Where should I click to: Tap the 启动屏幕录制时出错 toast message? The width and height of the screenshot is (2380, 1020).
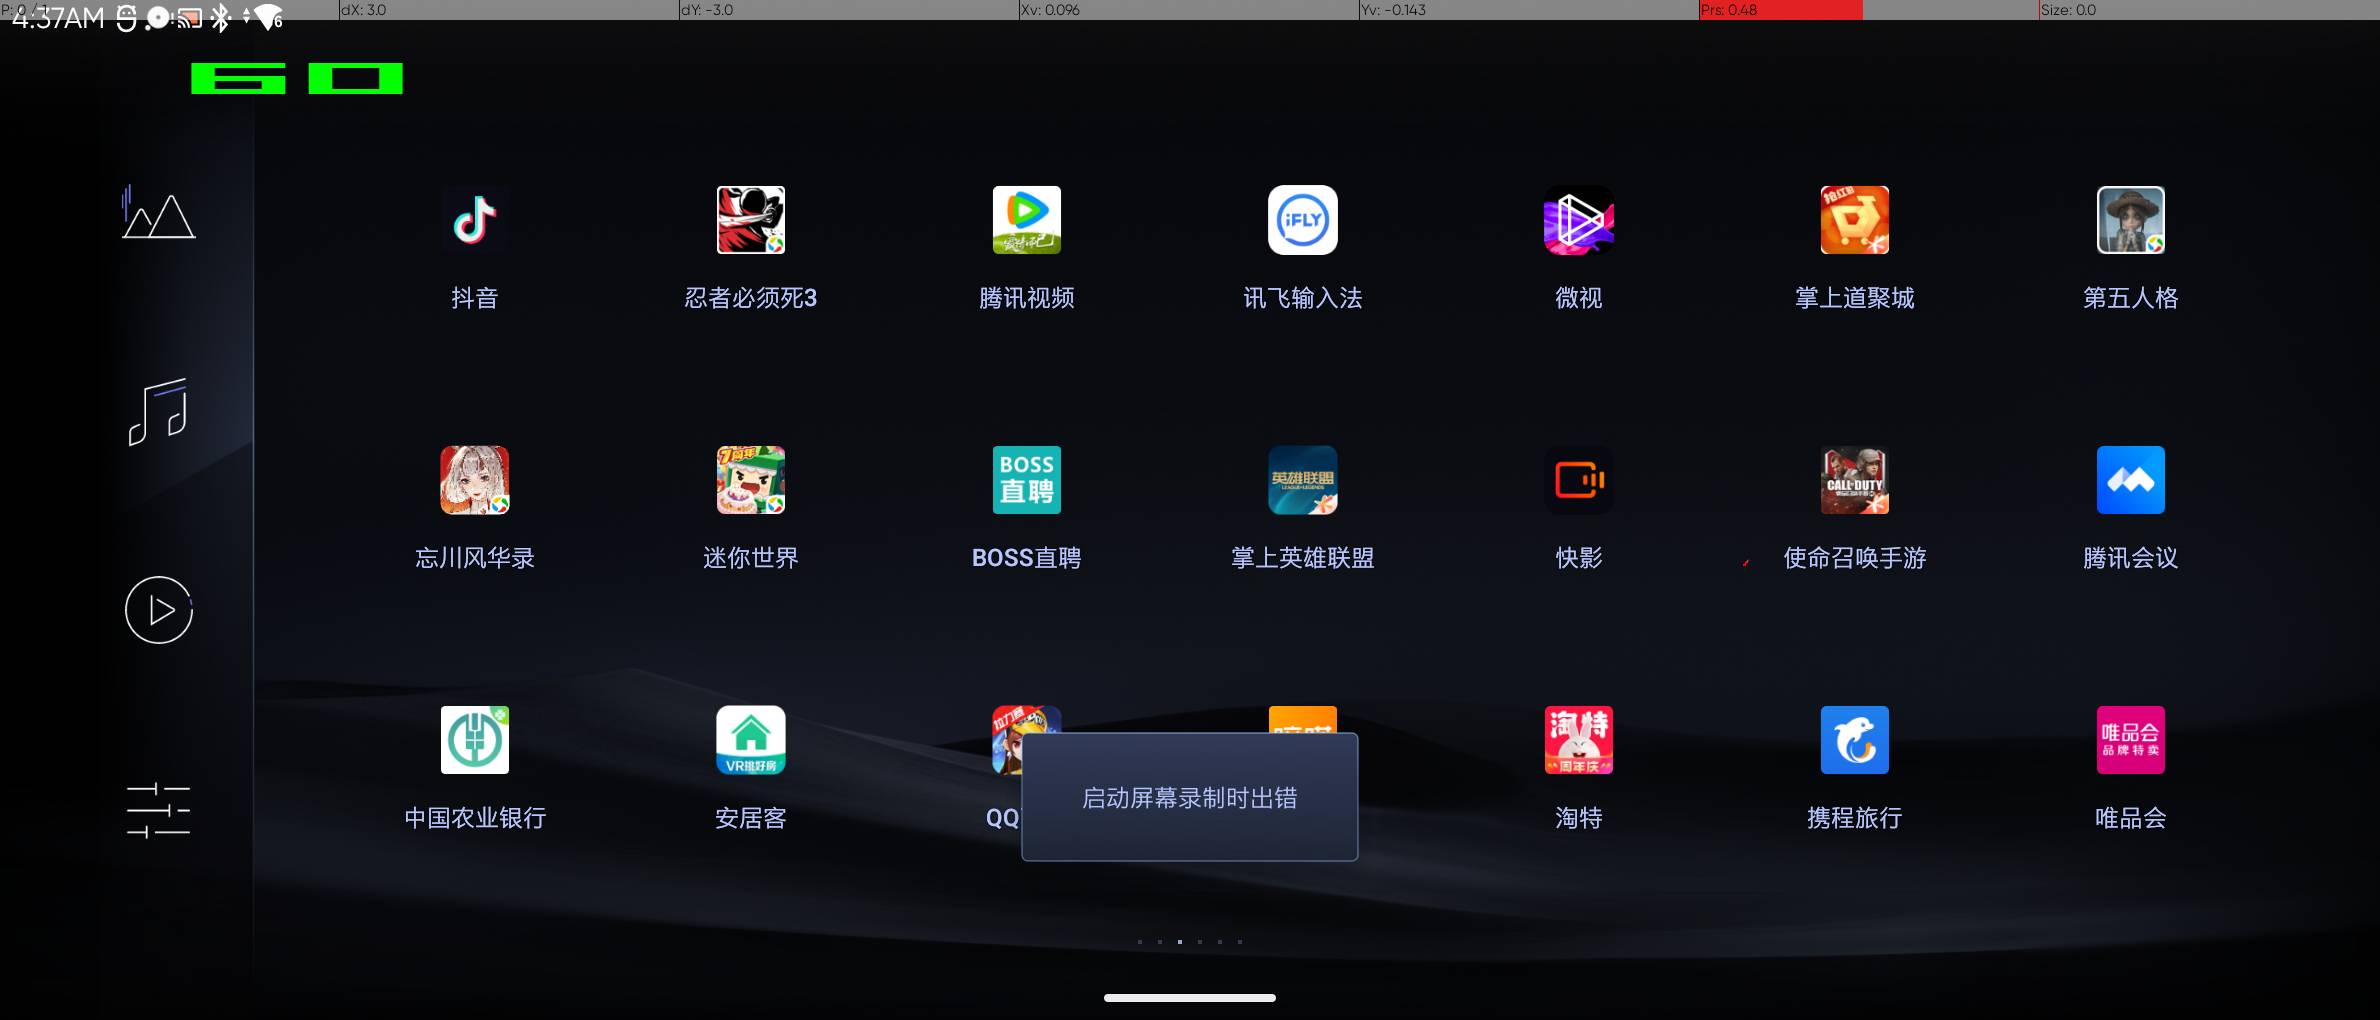click(1189, 797)
